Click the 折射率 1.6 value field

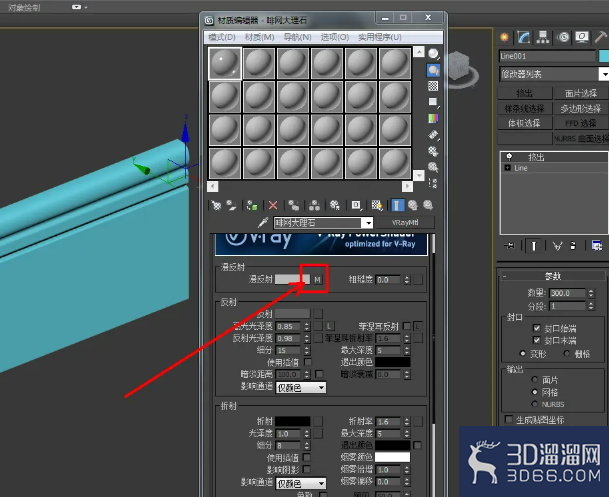[x=388, y=422]
